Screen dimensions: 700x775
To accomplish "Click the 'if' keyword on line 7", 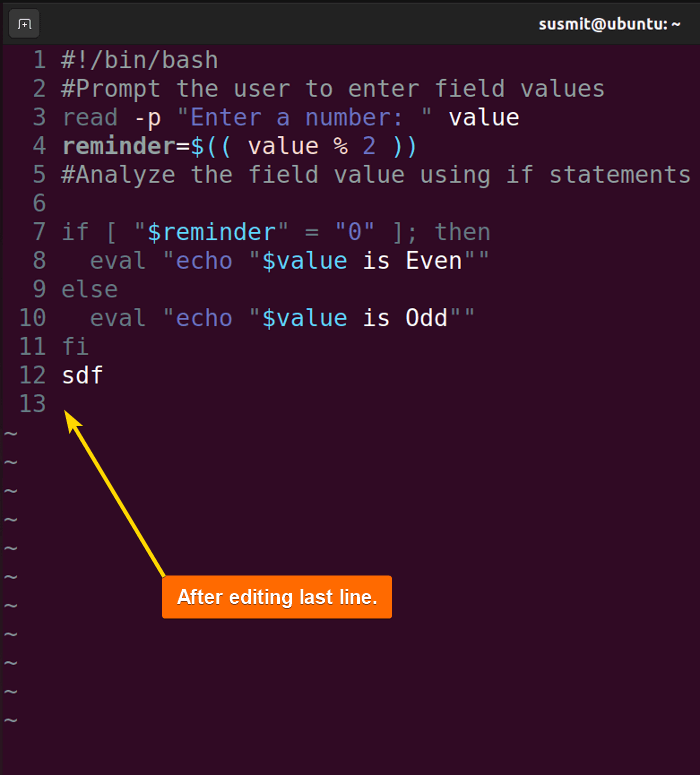I will [x=75, y=232].
